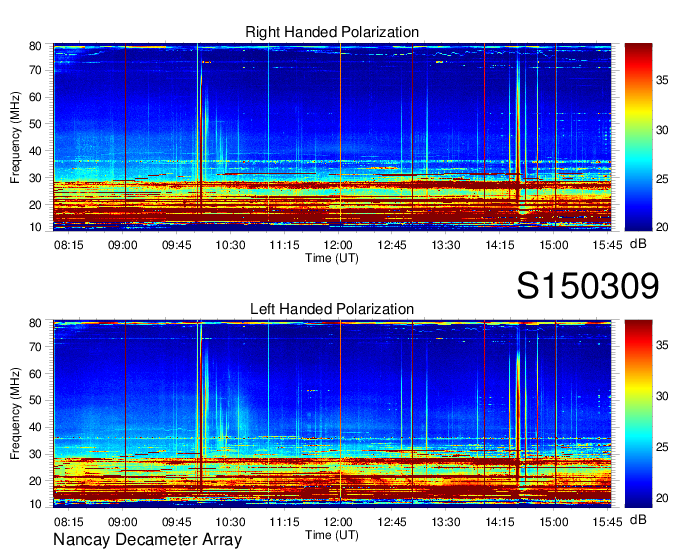Screen dimensions: 680x552
Task: Click the 30 dB colorbar tick of Right Handed plot
Action: [x=662, y=130]
